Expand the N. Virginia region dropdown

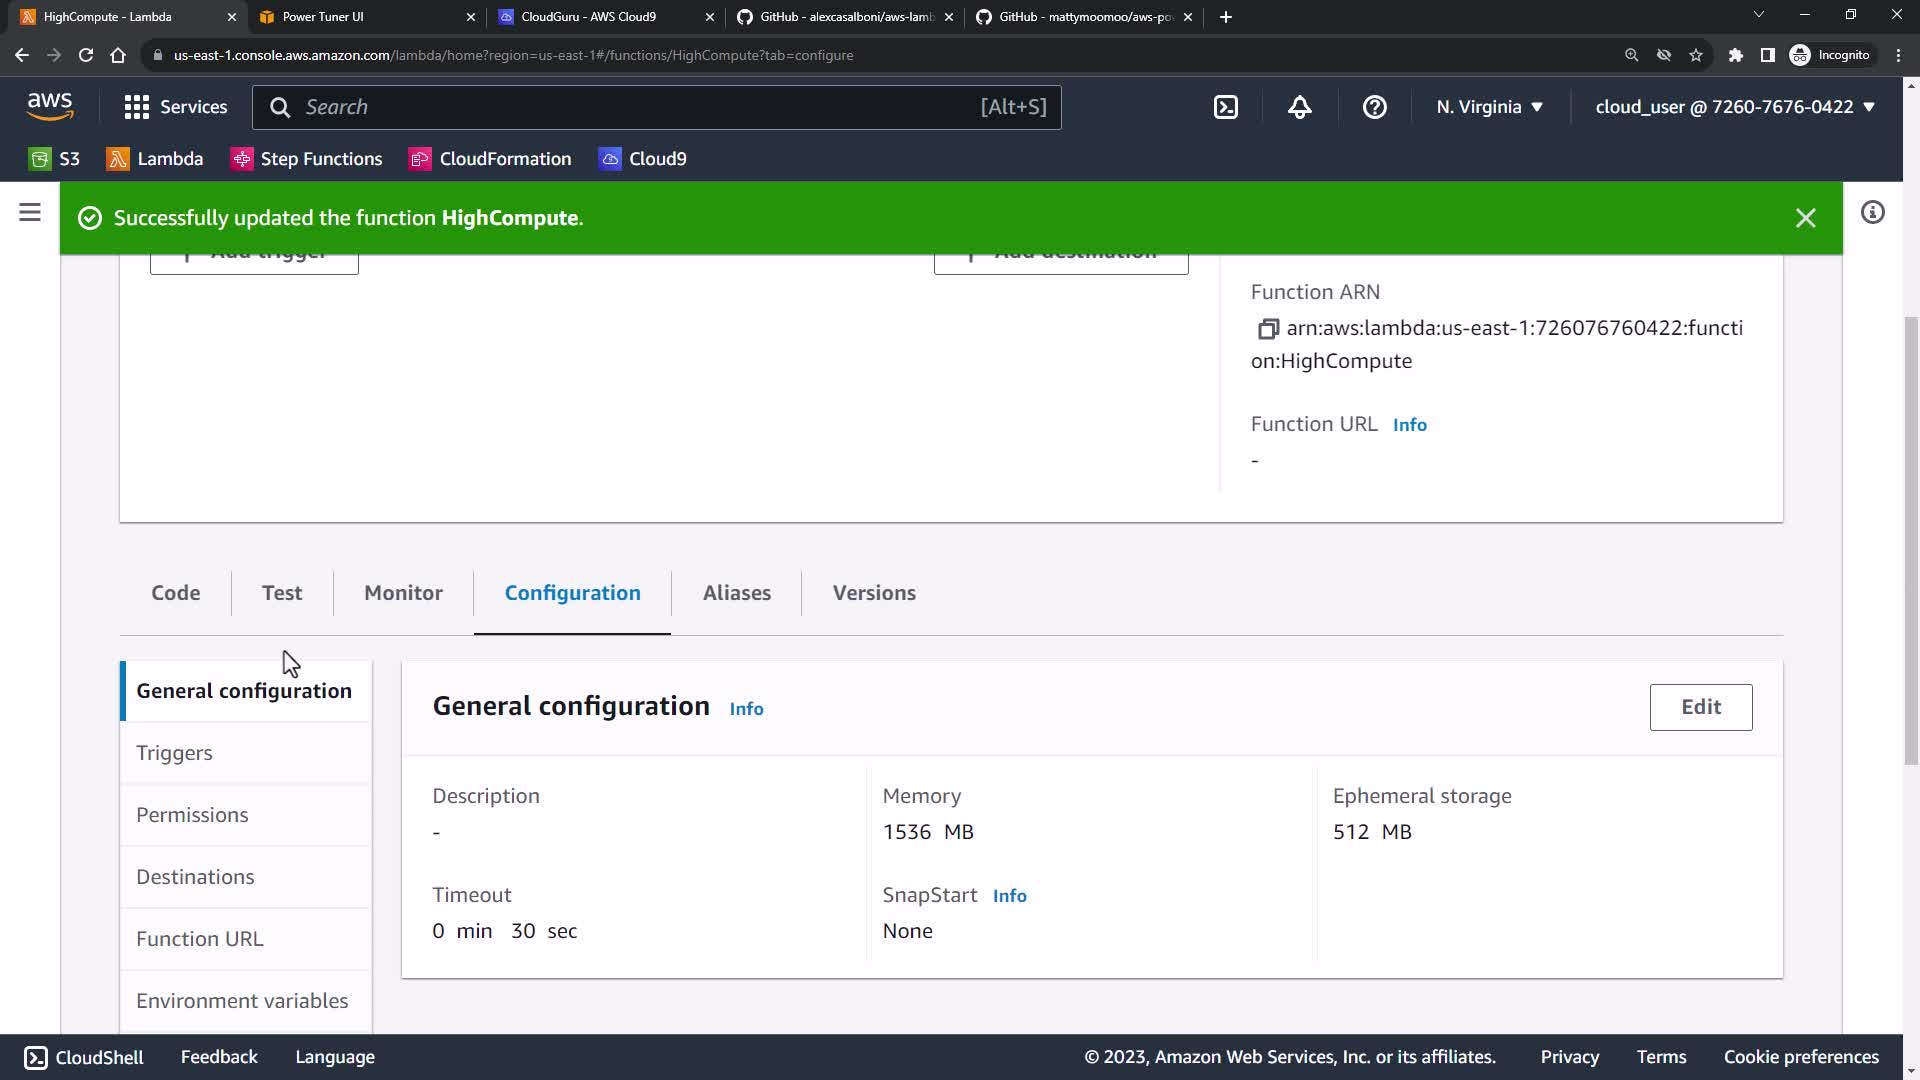[x=1489, y=107]
